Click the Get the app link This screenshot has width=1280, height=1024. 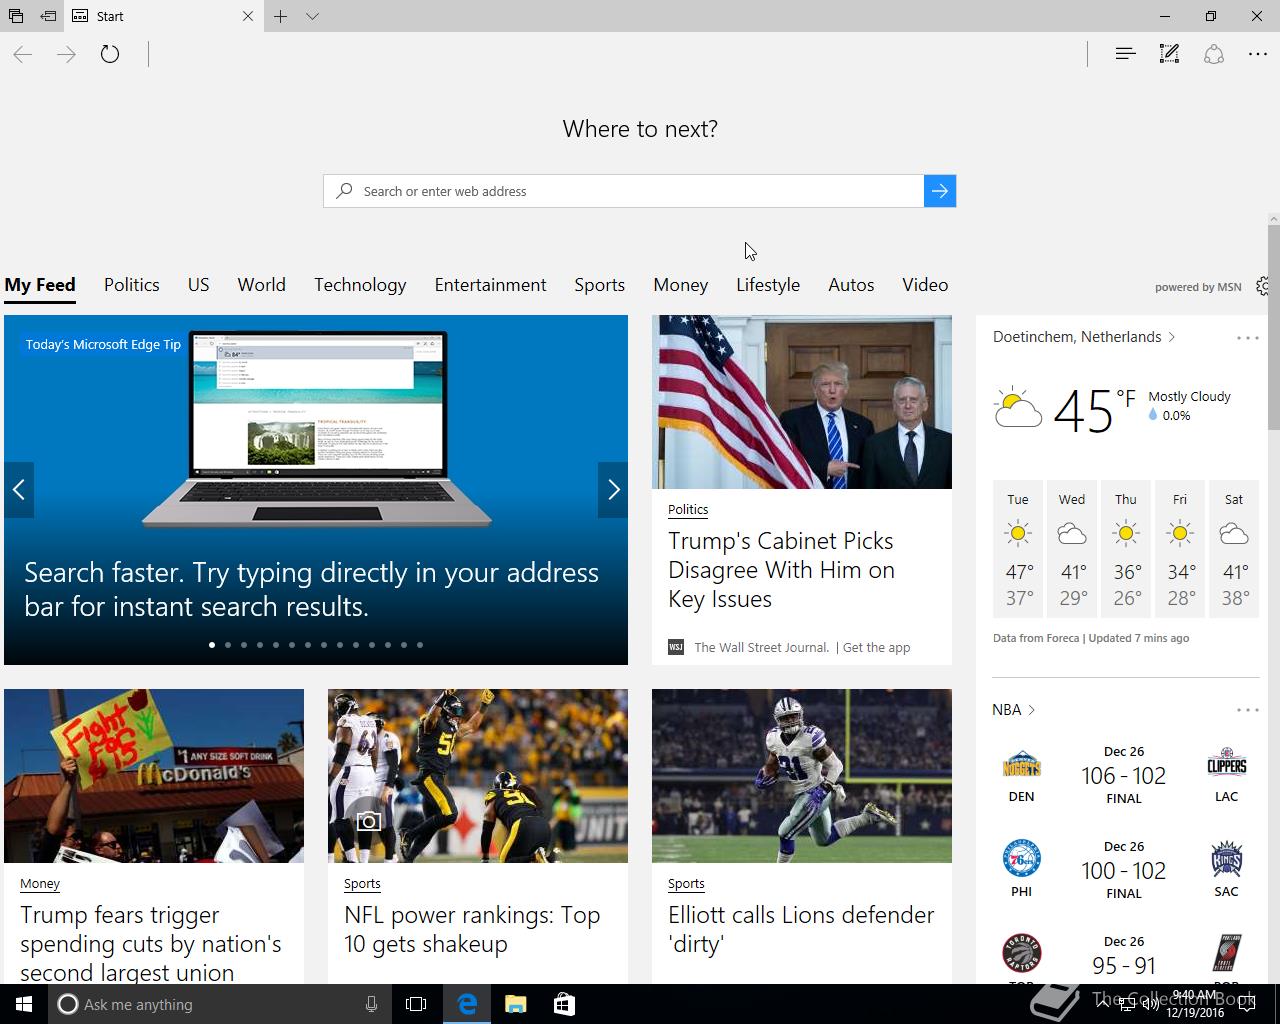877,647
